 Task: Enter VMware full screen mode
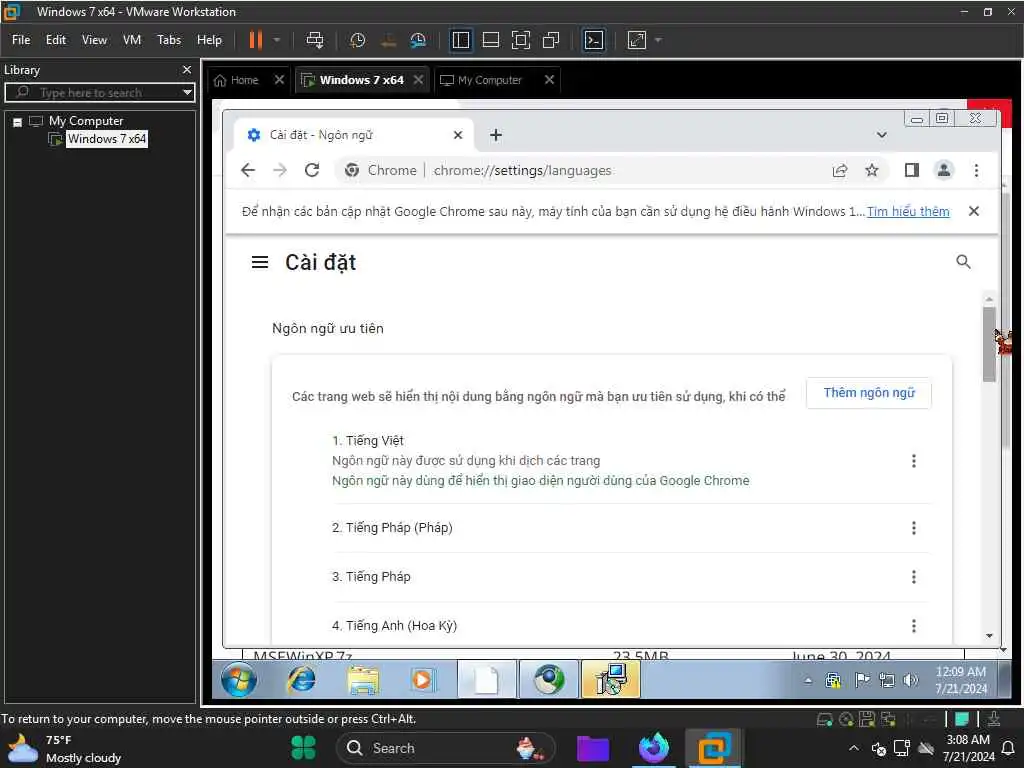[520, 40]
